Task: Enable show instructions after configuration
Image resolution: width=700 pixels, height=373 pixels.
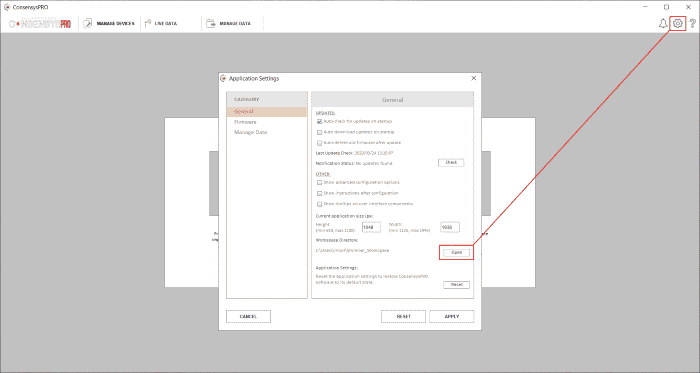Action: tap(319, 193)
